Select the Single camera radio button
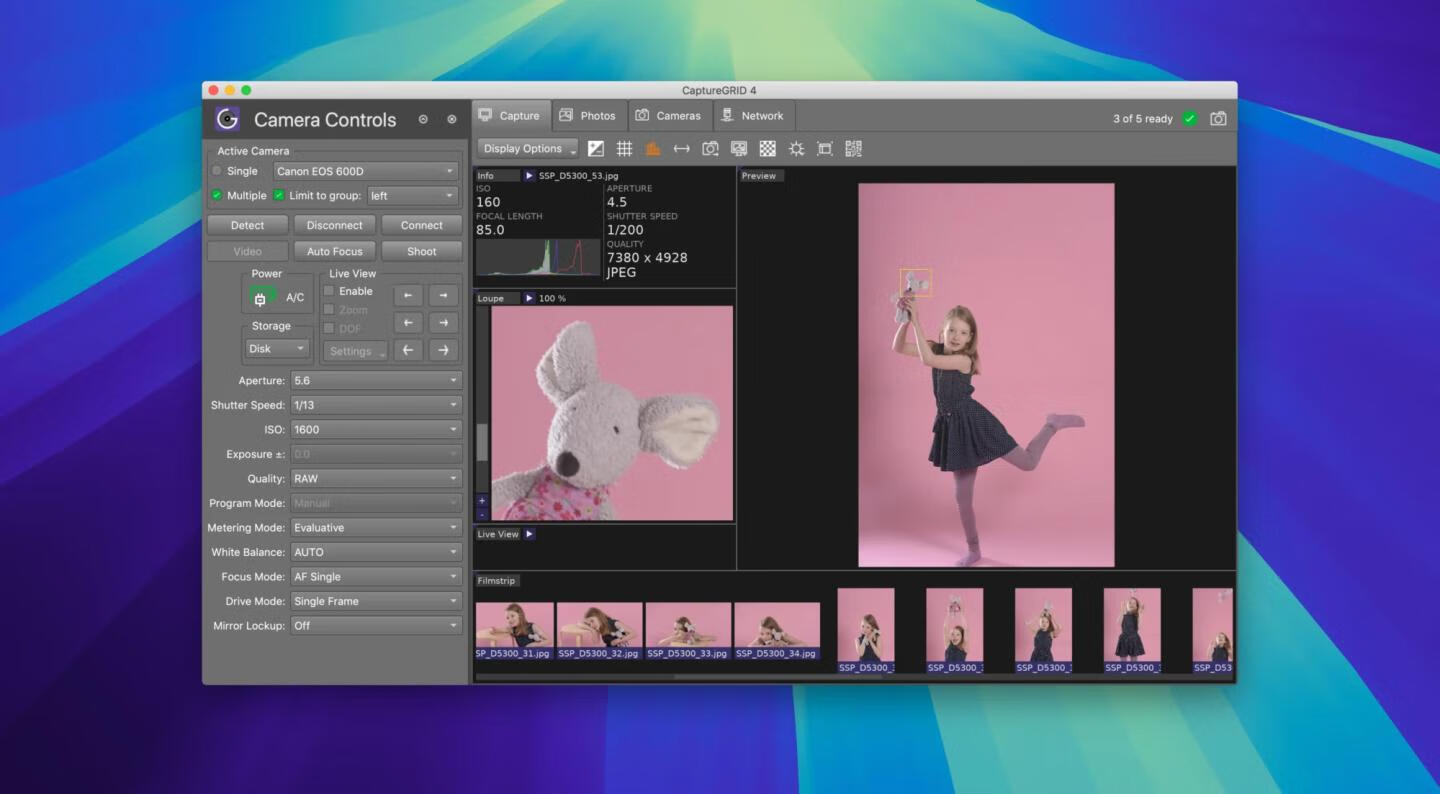Screen dimensions: 1440x794 217,171
